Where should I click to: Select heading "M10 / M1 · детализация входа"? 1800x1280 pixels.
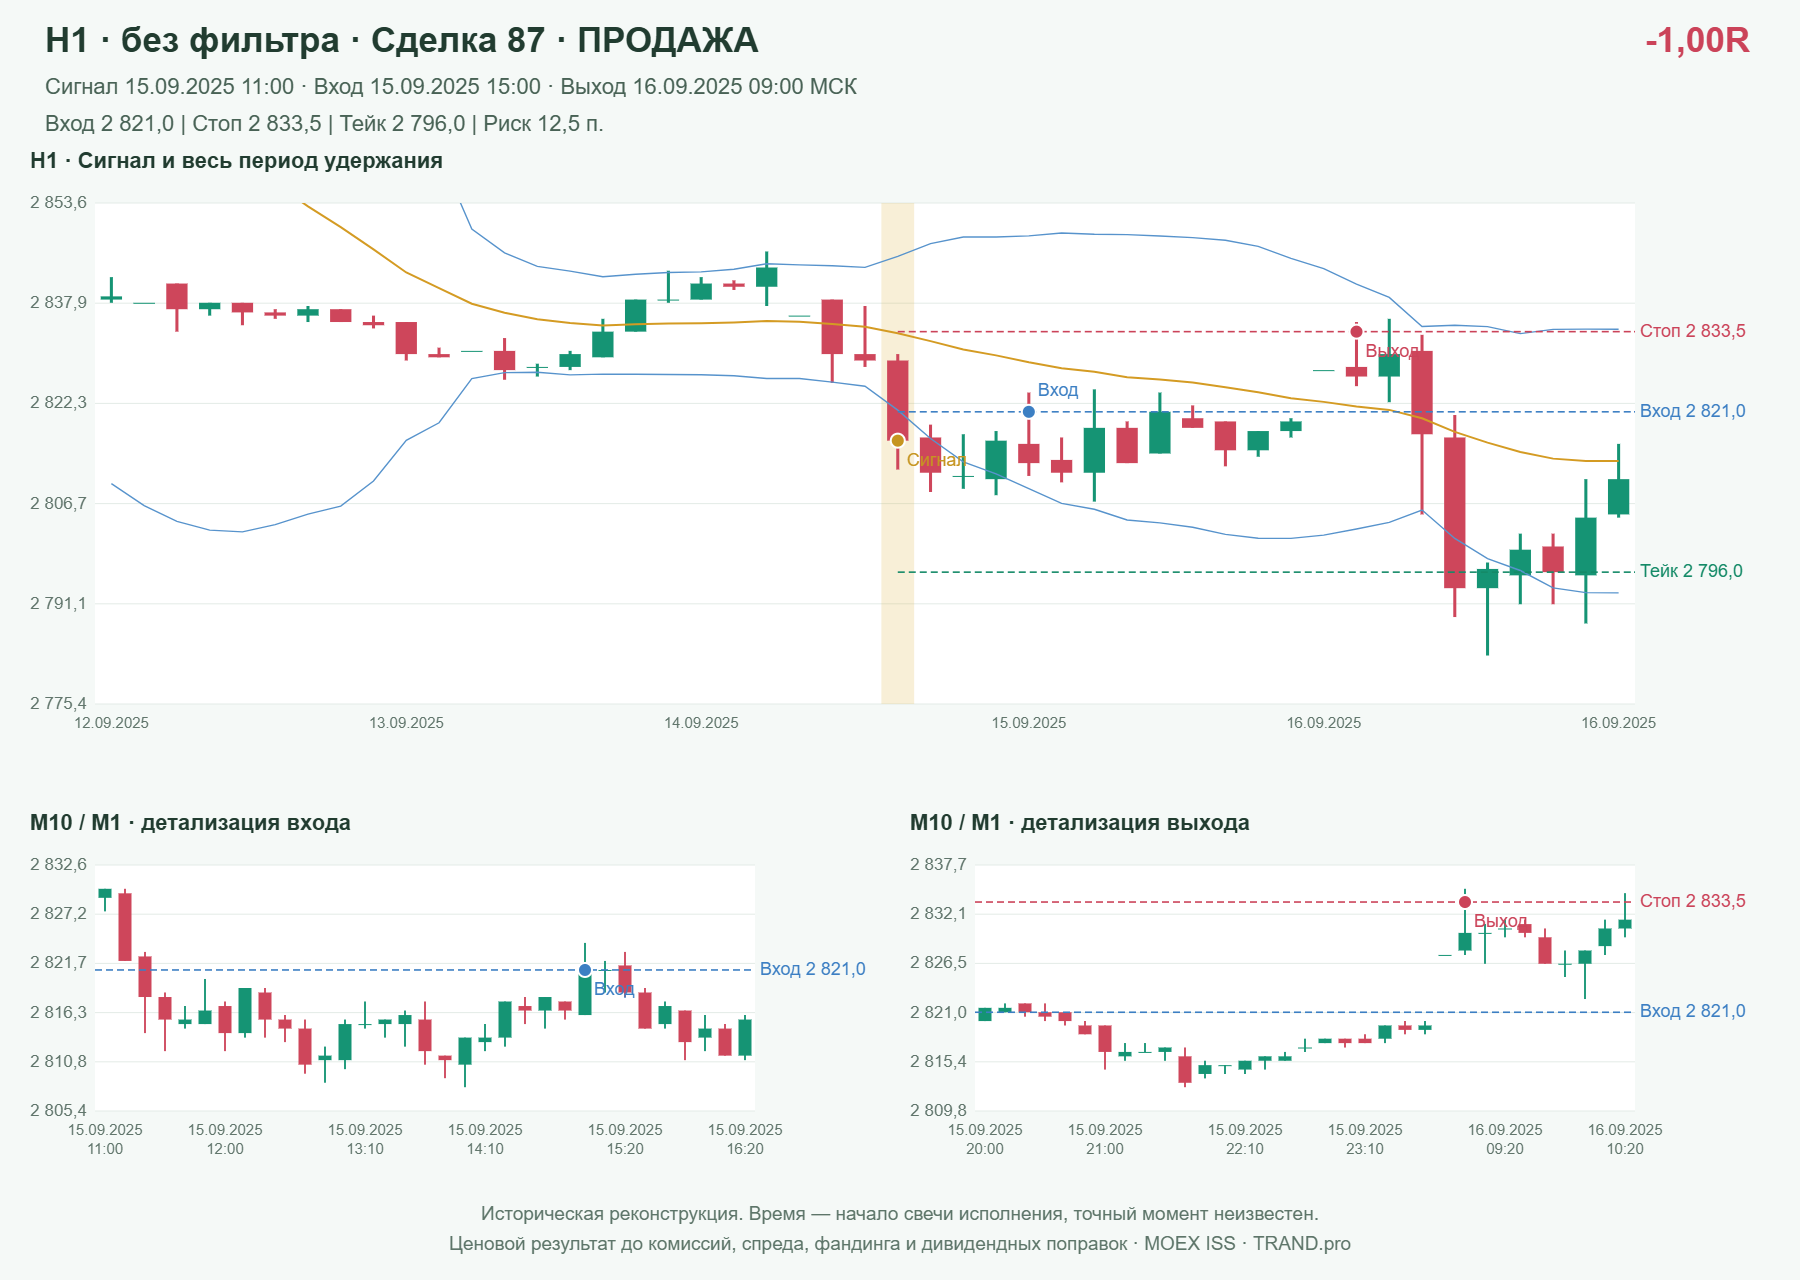tap(190, 823)
